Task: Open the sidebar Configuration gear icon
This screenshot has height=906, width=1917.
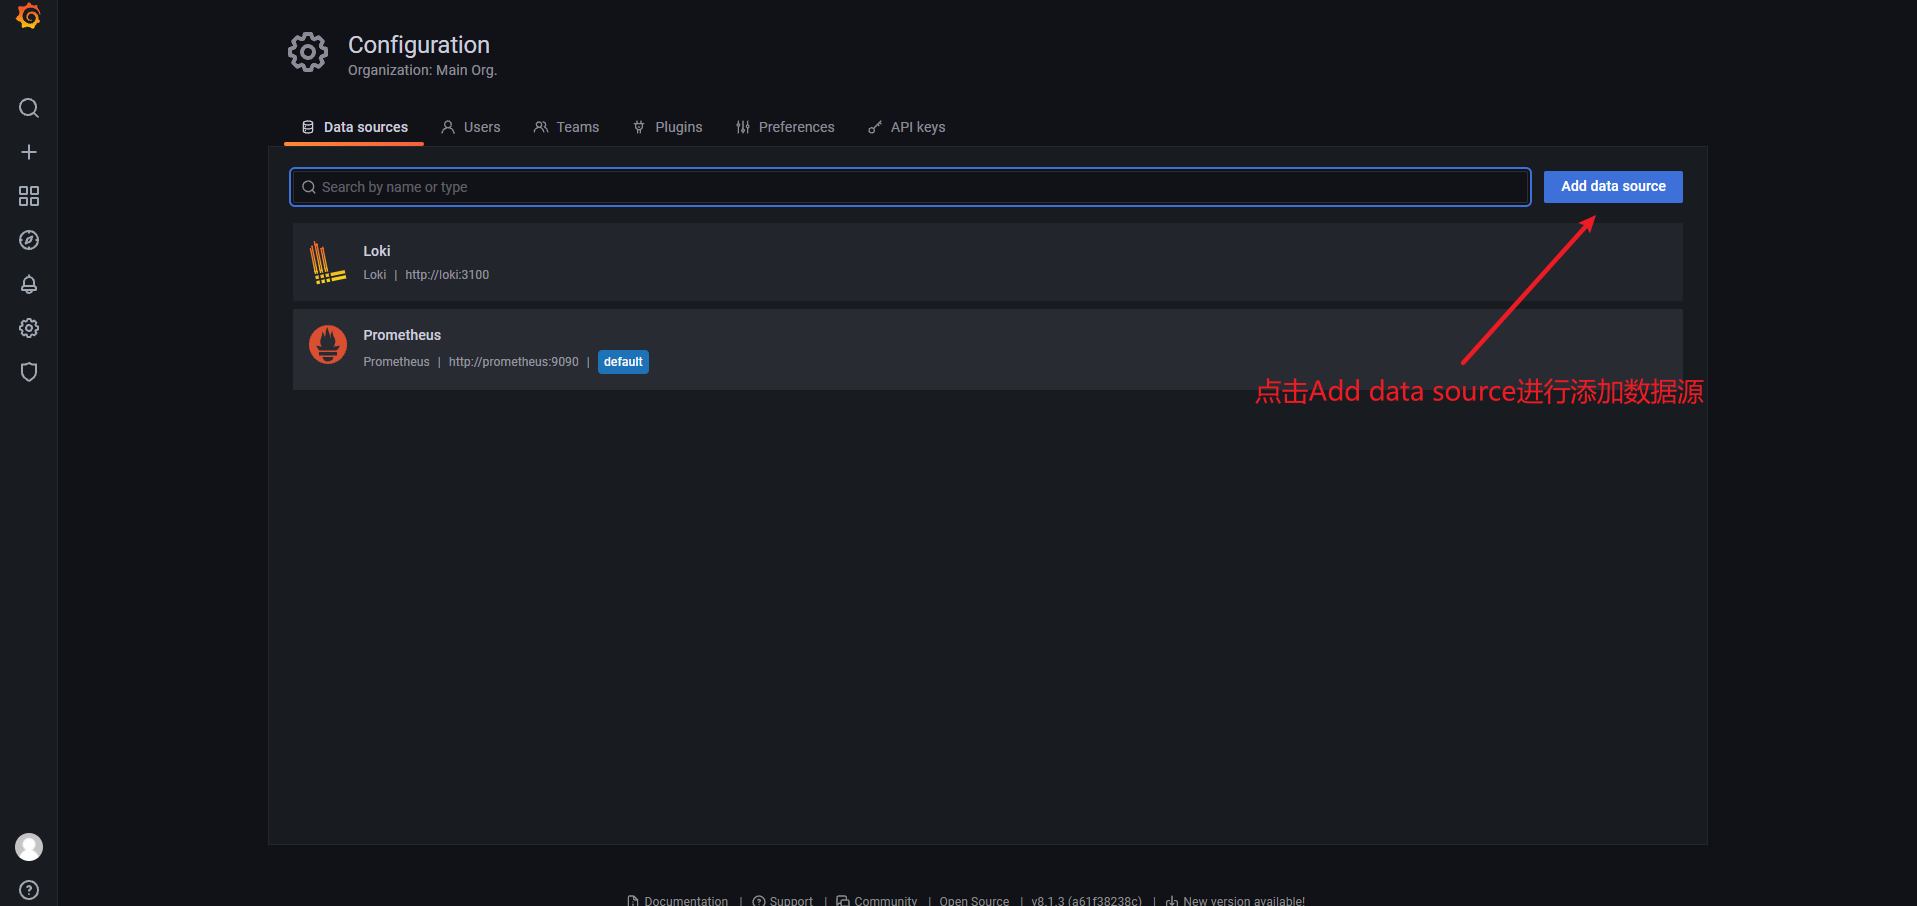Action: pos(29,328)
